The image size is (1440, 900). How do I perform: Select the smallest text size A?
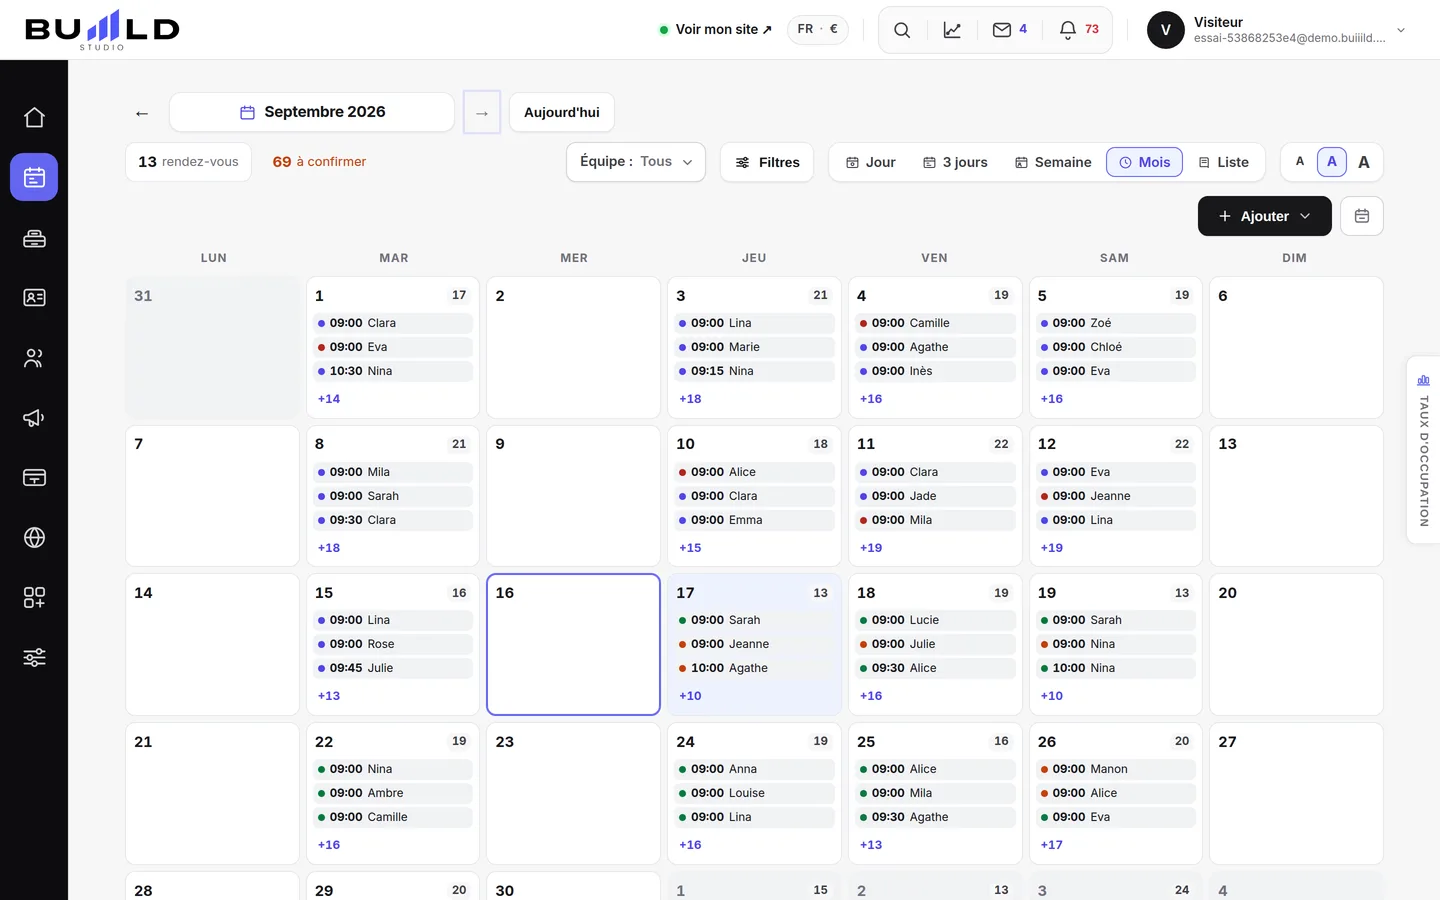click(1300, 162)
